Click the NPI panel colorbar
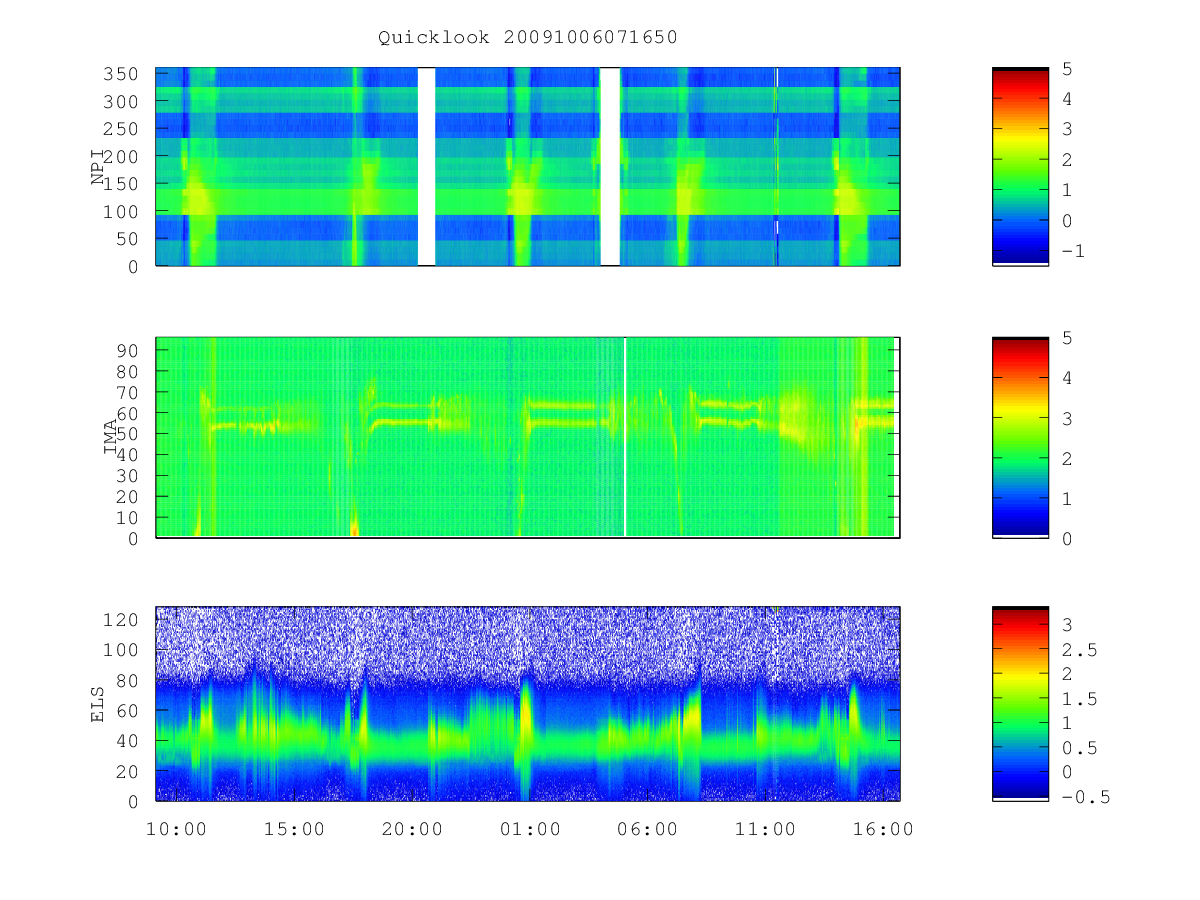1200x900 pixels. 1020,167
